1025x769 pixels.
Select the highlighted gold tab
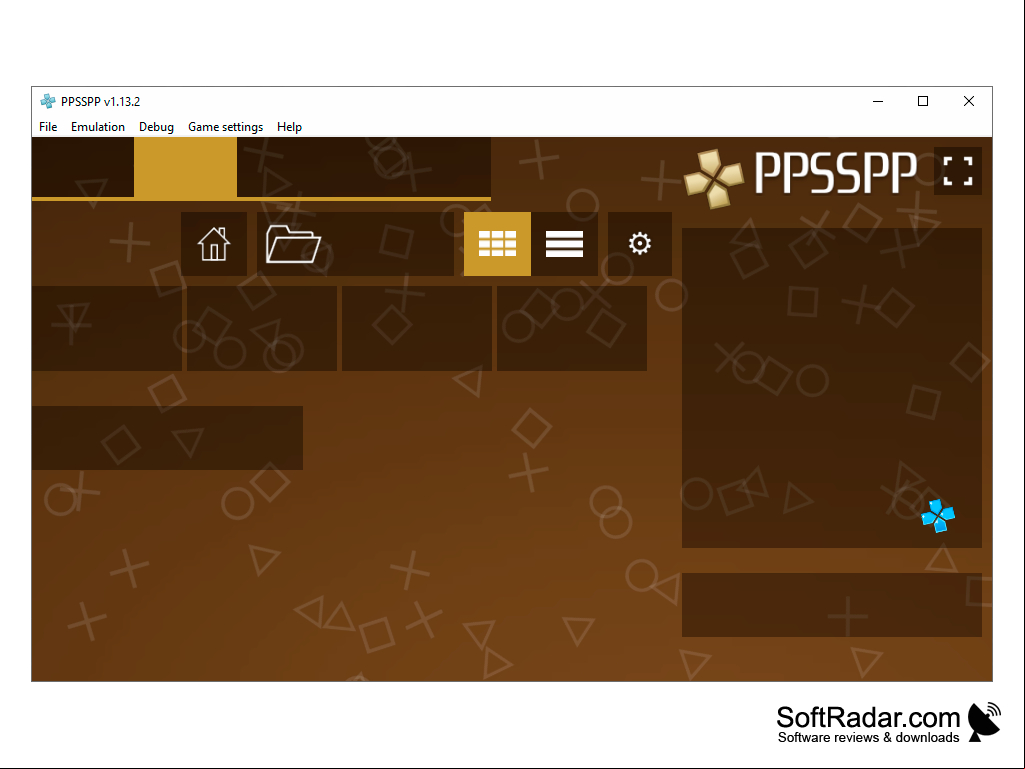click(185, 167)
